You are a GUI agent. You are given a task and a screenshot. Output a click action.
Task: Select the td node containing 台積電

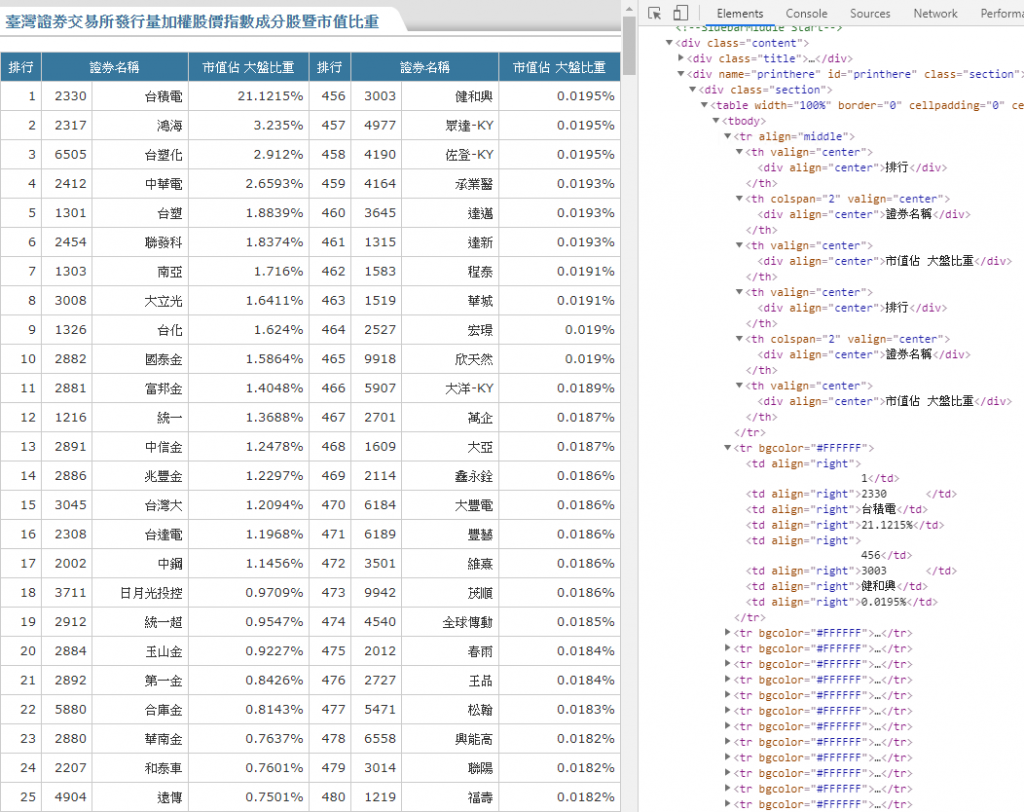point(836,510)
